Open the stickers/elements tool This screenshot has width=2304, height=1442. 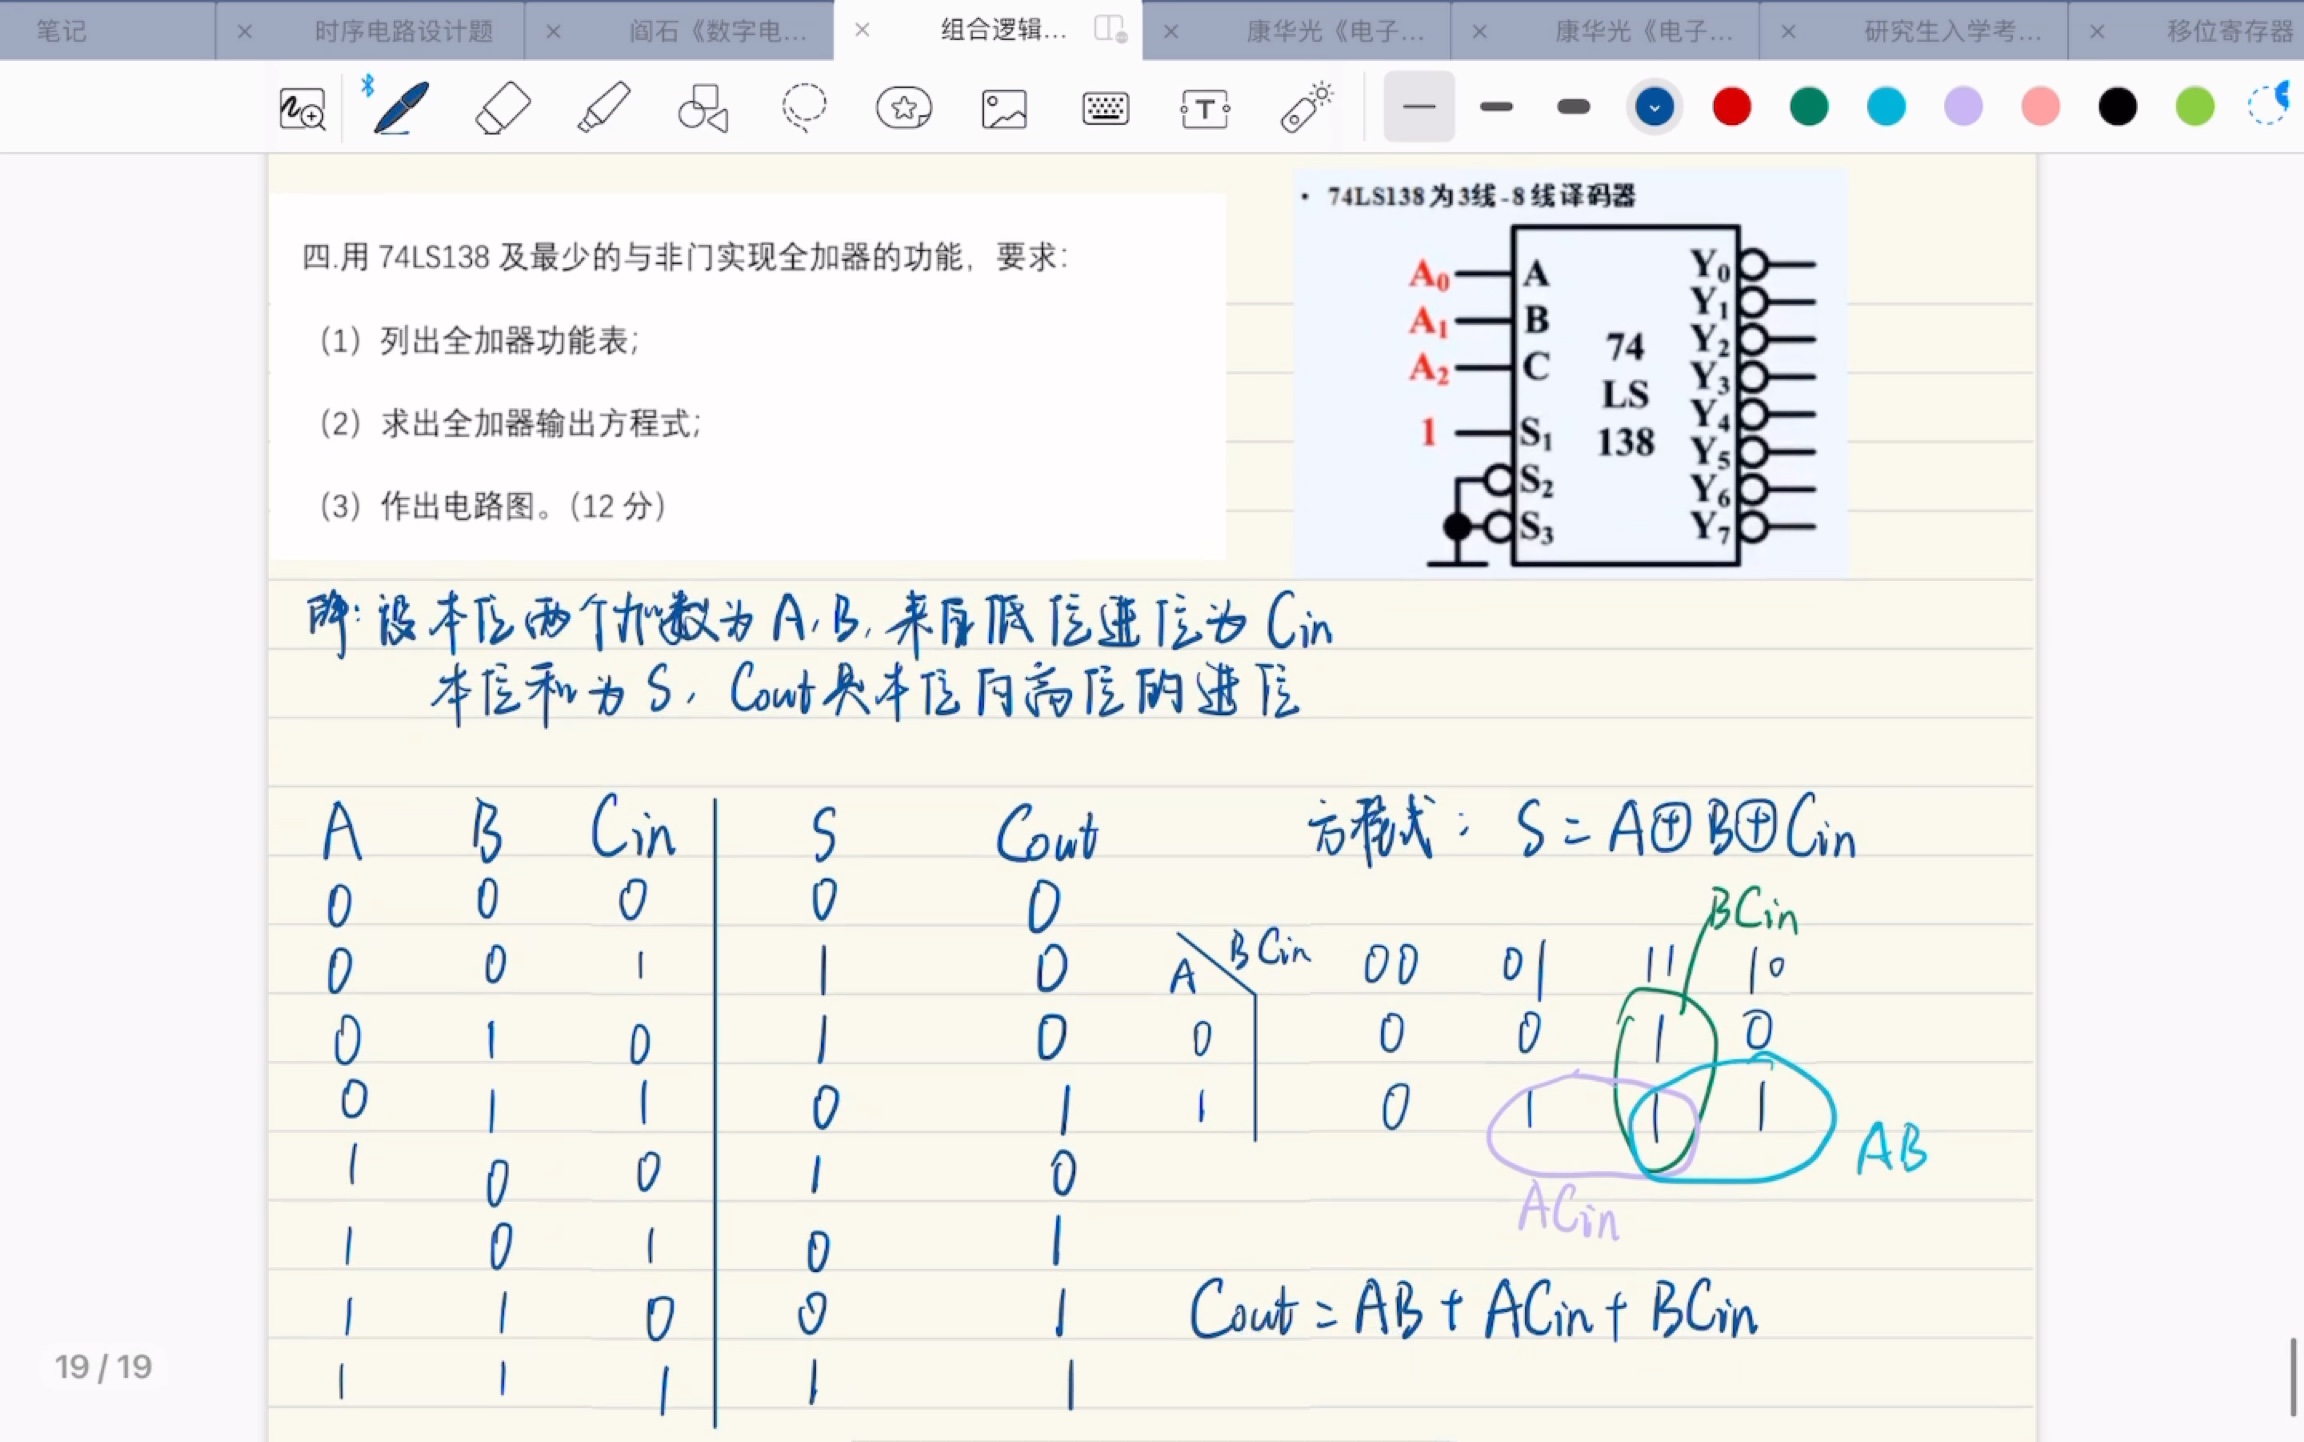(901, 106)
